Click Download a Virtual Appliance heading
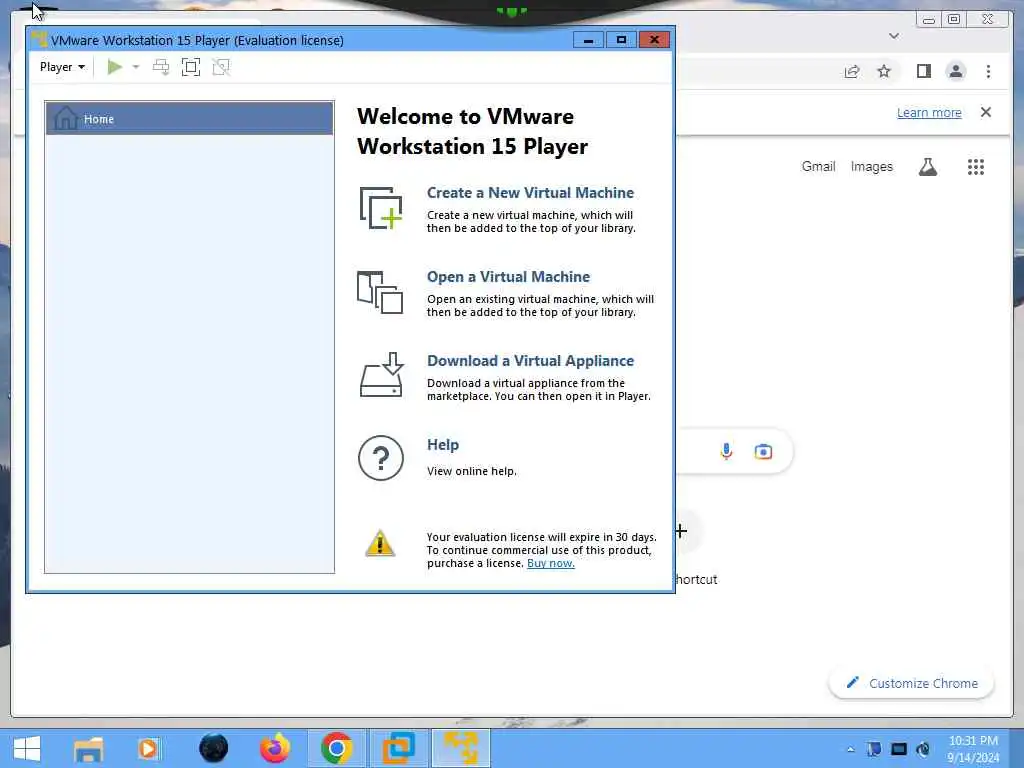 (530, 361)
